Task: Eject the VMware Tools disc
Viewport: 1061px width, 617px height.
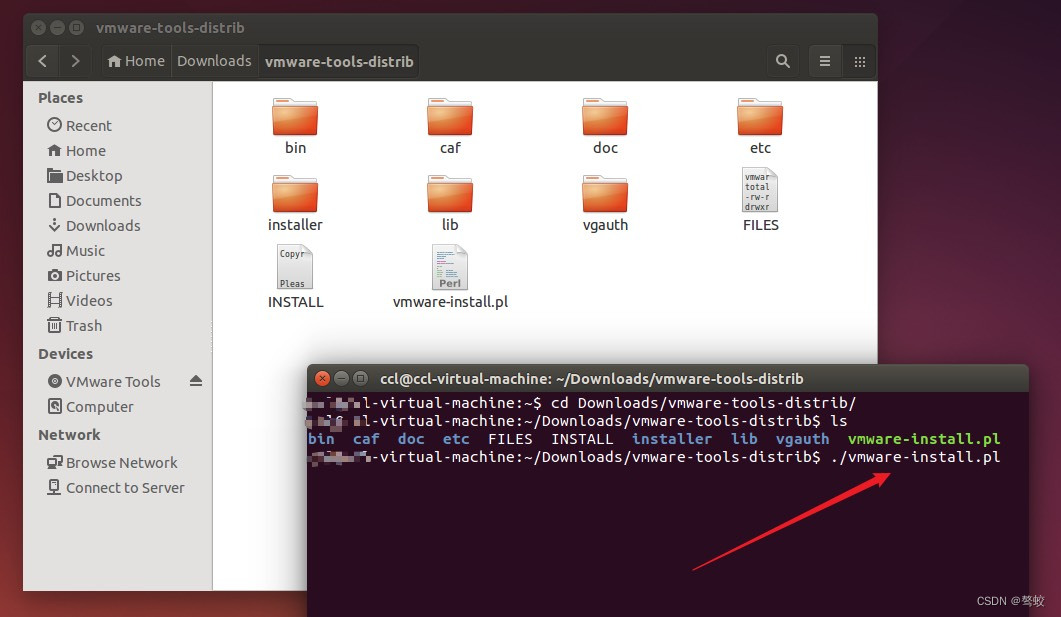Action: click(196, 381)
